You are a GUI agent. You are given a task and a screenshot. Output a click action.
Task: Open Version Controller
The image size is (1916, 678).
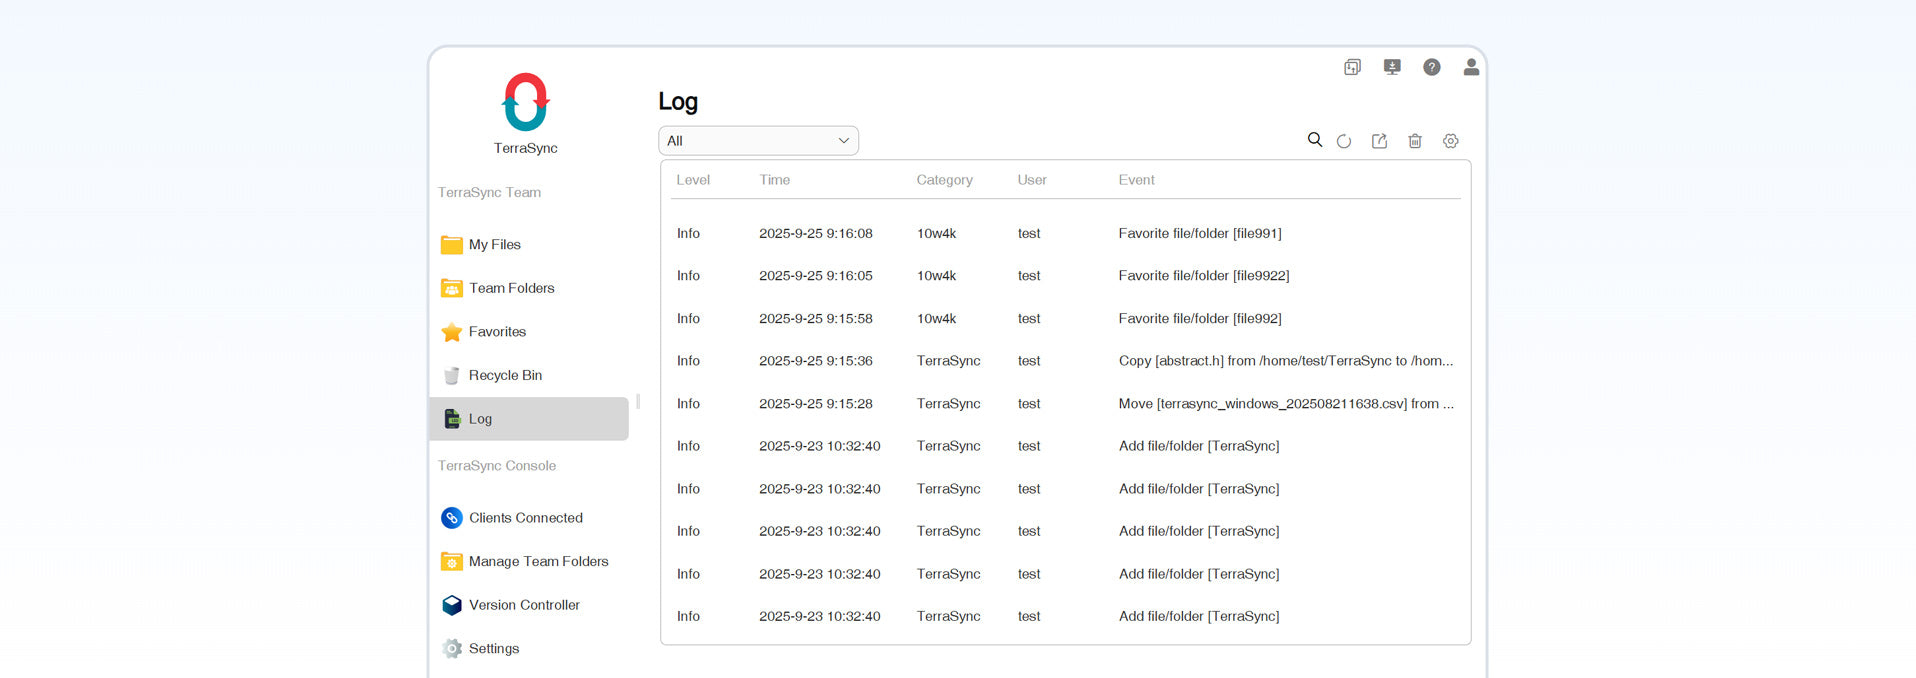524,605
